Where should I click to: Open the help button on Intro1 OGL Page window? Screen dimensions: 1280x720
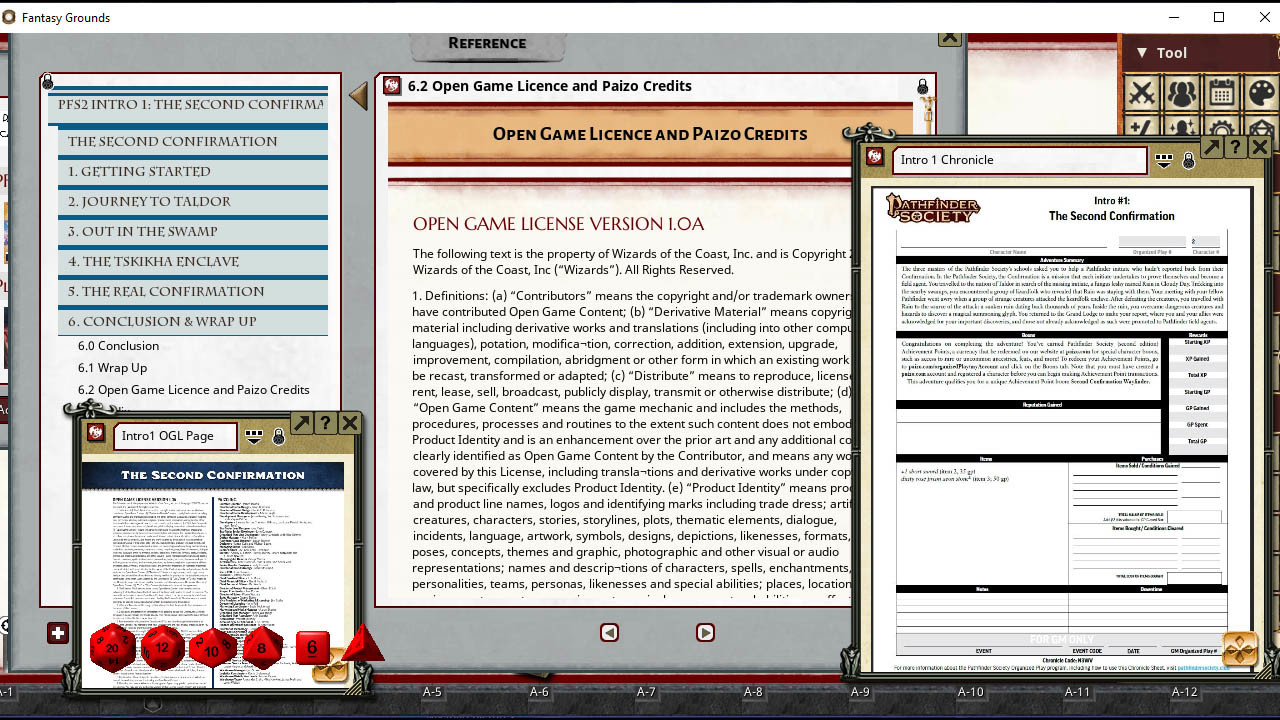pyautogui.click(x=326, y=423)
